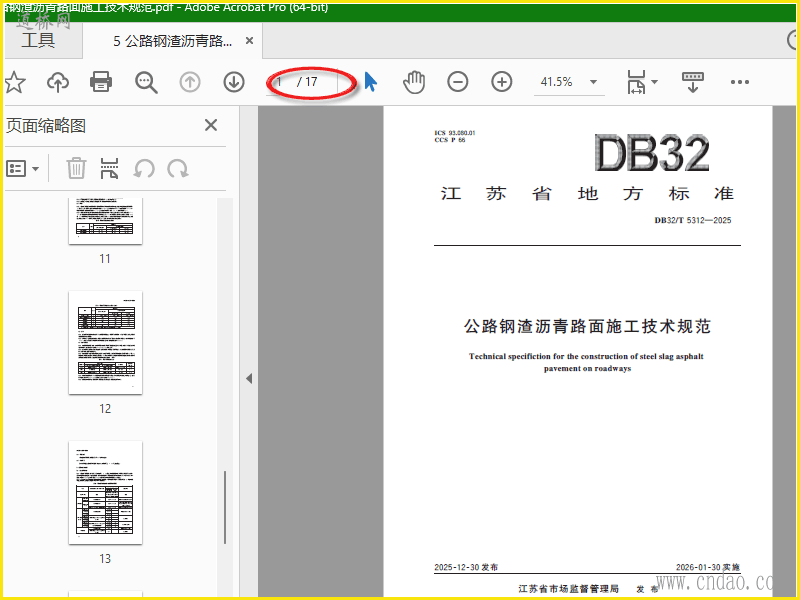This screenshot has width=800, height=600.
Task: Click the document title 公路钢渣沥青路面施工技术规范
Action: tap(587, 327)
